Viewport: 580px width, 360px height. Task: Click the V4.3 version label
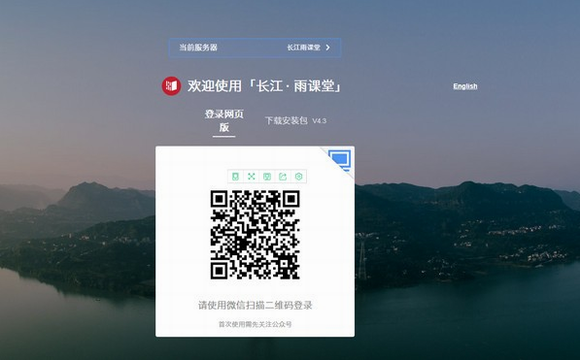pos(319,121)
